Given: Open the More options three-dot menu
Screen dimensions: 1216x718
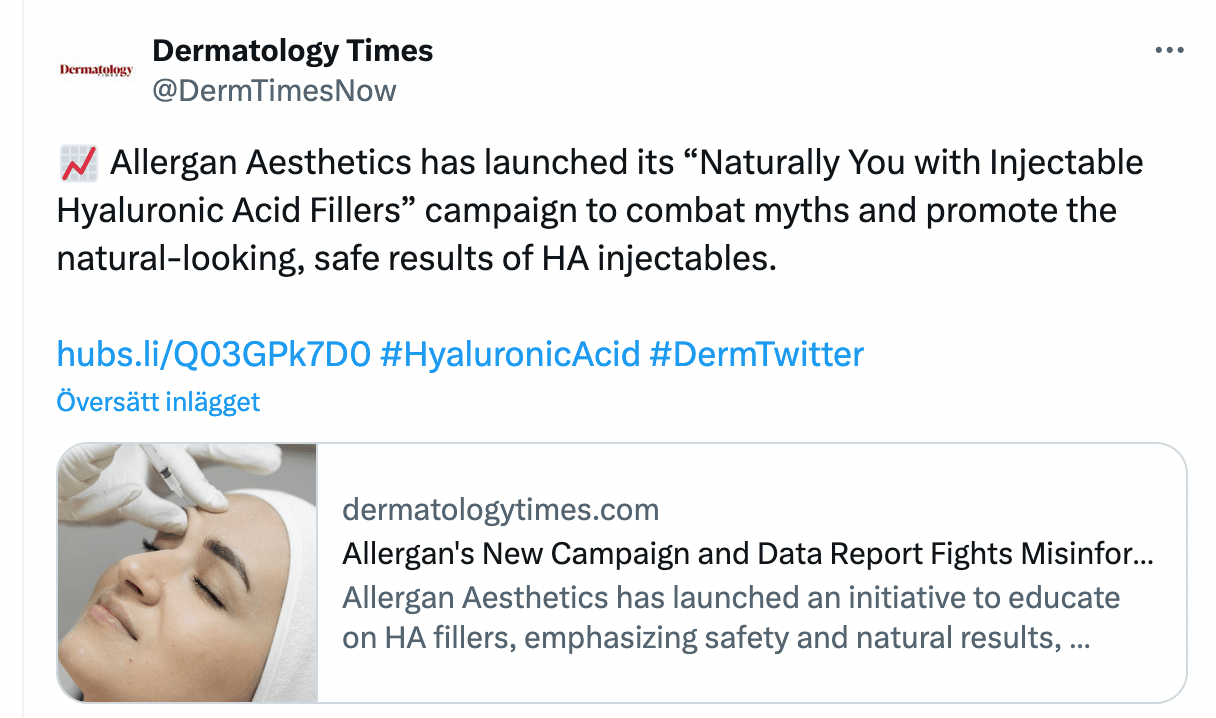Looking at the screenshot, I should tap(1168, 50).
